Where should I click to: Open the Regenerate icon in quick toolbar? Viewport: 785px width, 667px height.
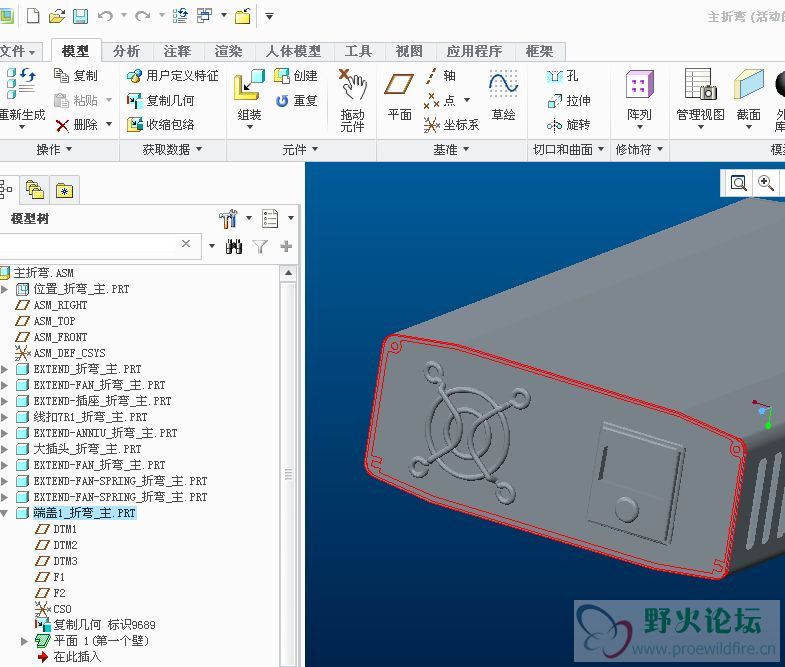[x=180, y=16]
